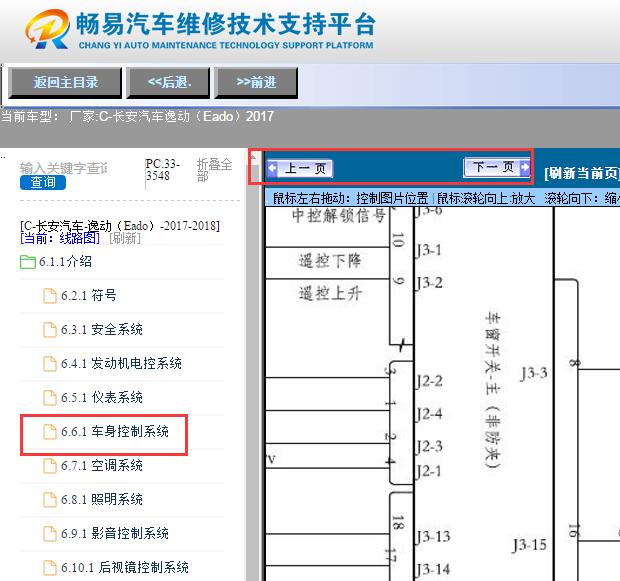This screenshot has height=581, width=620.
Task: Click the C-长安汽车-逸动 2017-2018 heading
Action: [x=120, y=226]
